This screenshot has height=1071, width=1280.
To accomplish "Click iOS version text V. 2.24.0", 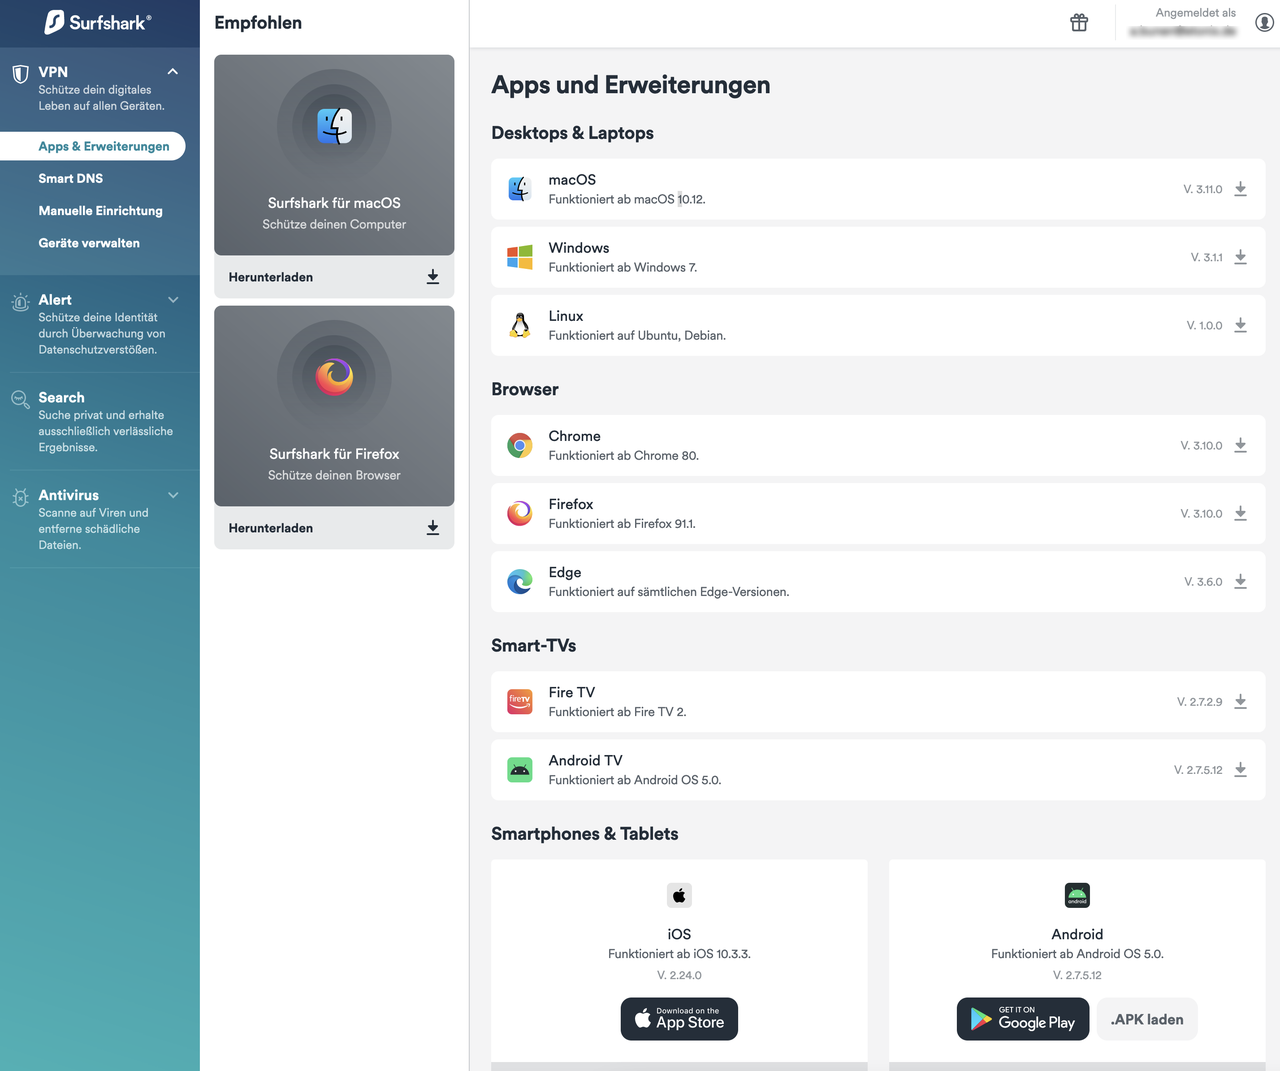I will click(679, 975).
